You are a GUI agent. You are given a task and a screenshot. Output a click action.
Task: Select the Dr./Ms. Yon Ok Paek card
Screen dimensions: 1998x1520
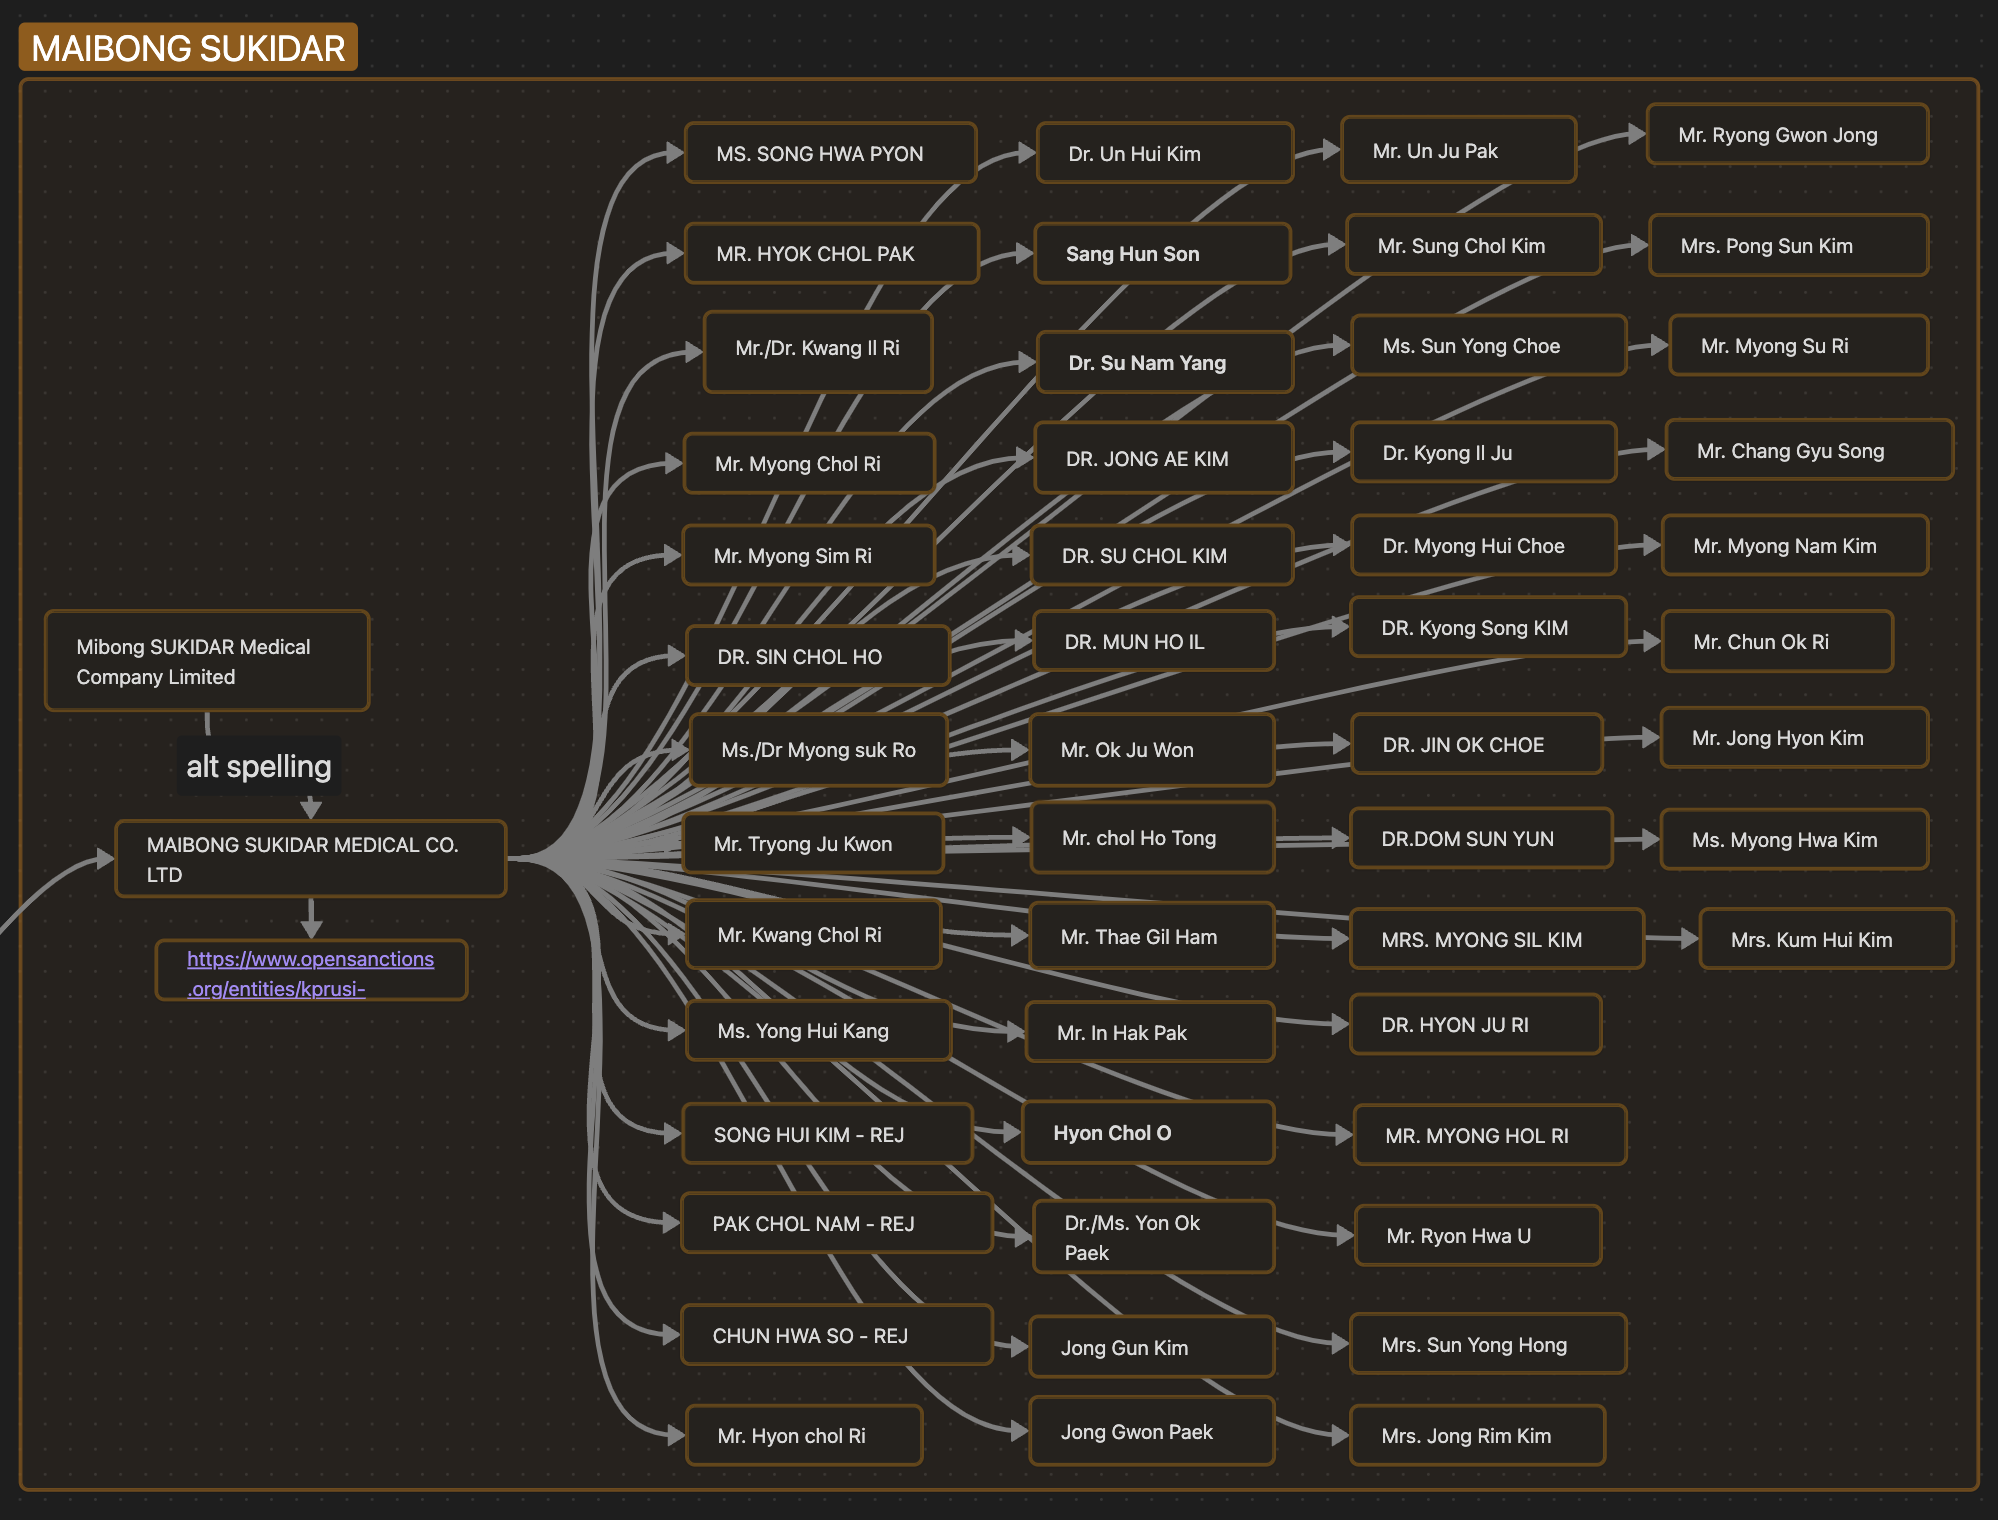point(1152,1237)
